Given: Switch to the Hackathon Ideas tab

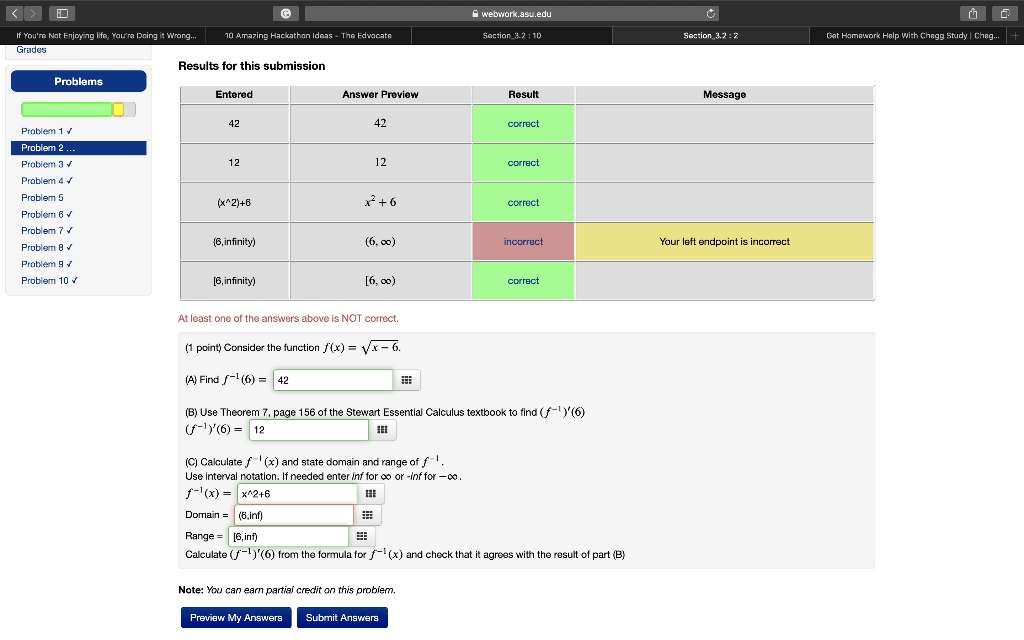Looking at the screenshot, I should pyautogui.click(x=305, y=34).
